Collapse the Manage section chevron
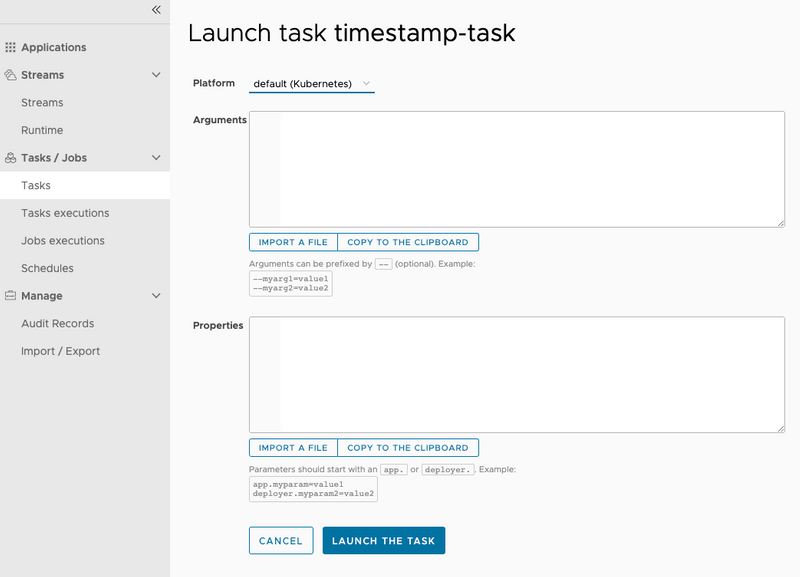 tap(156, 295)
